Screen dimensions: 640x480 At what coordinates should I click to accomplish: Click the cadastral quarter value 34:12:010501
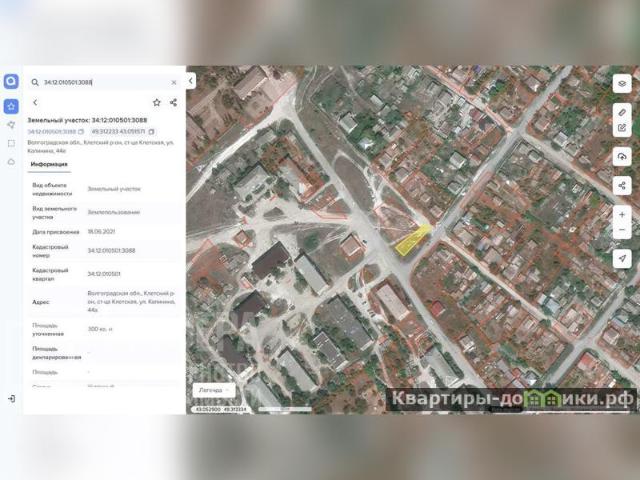pyautogui.click(x=104, y=274)
